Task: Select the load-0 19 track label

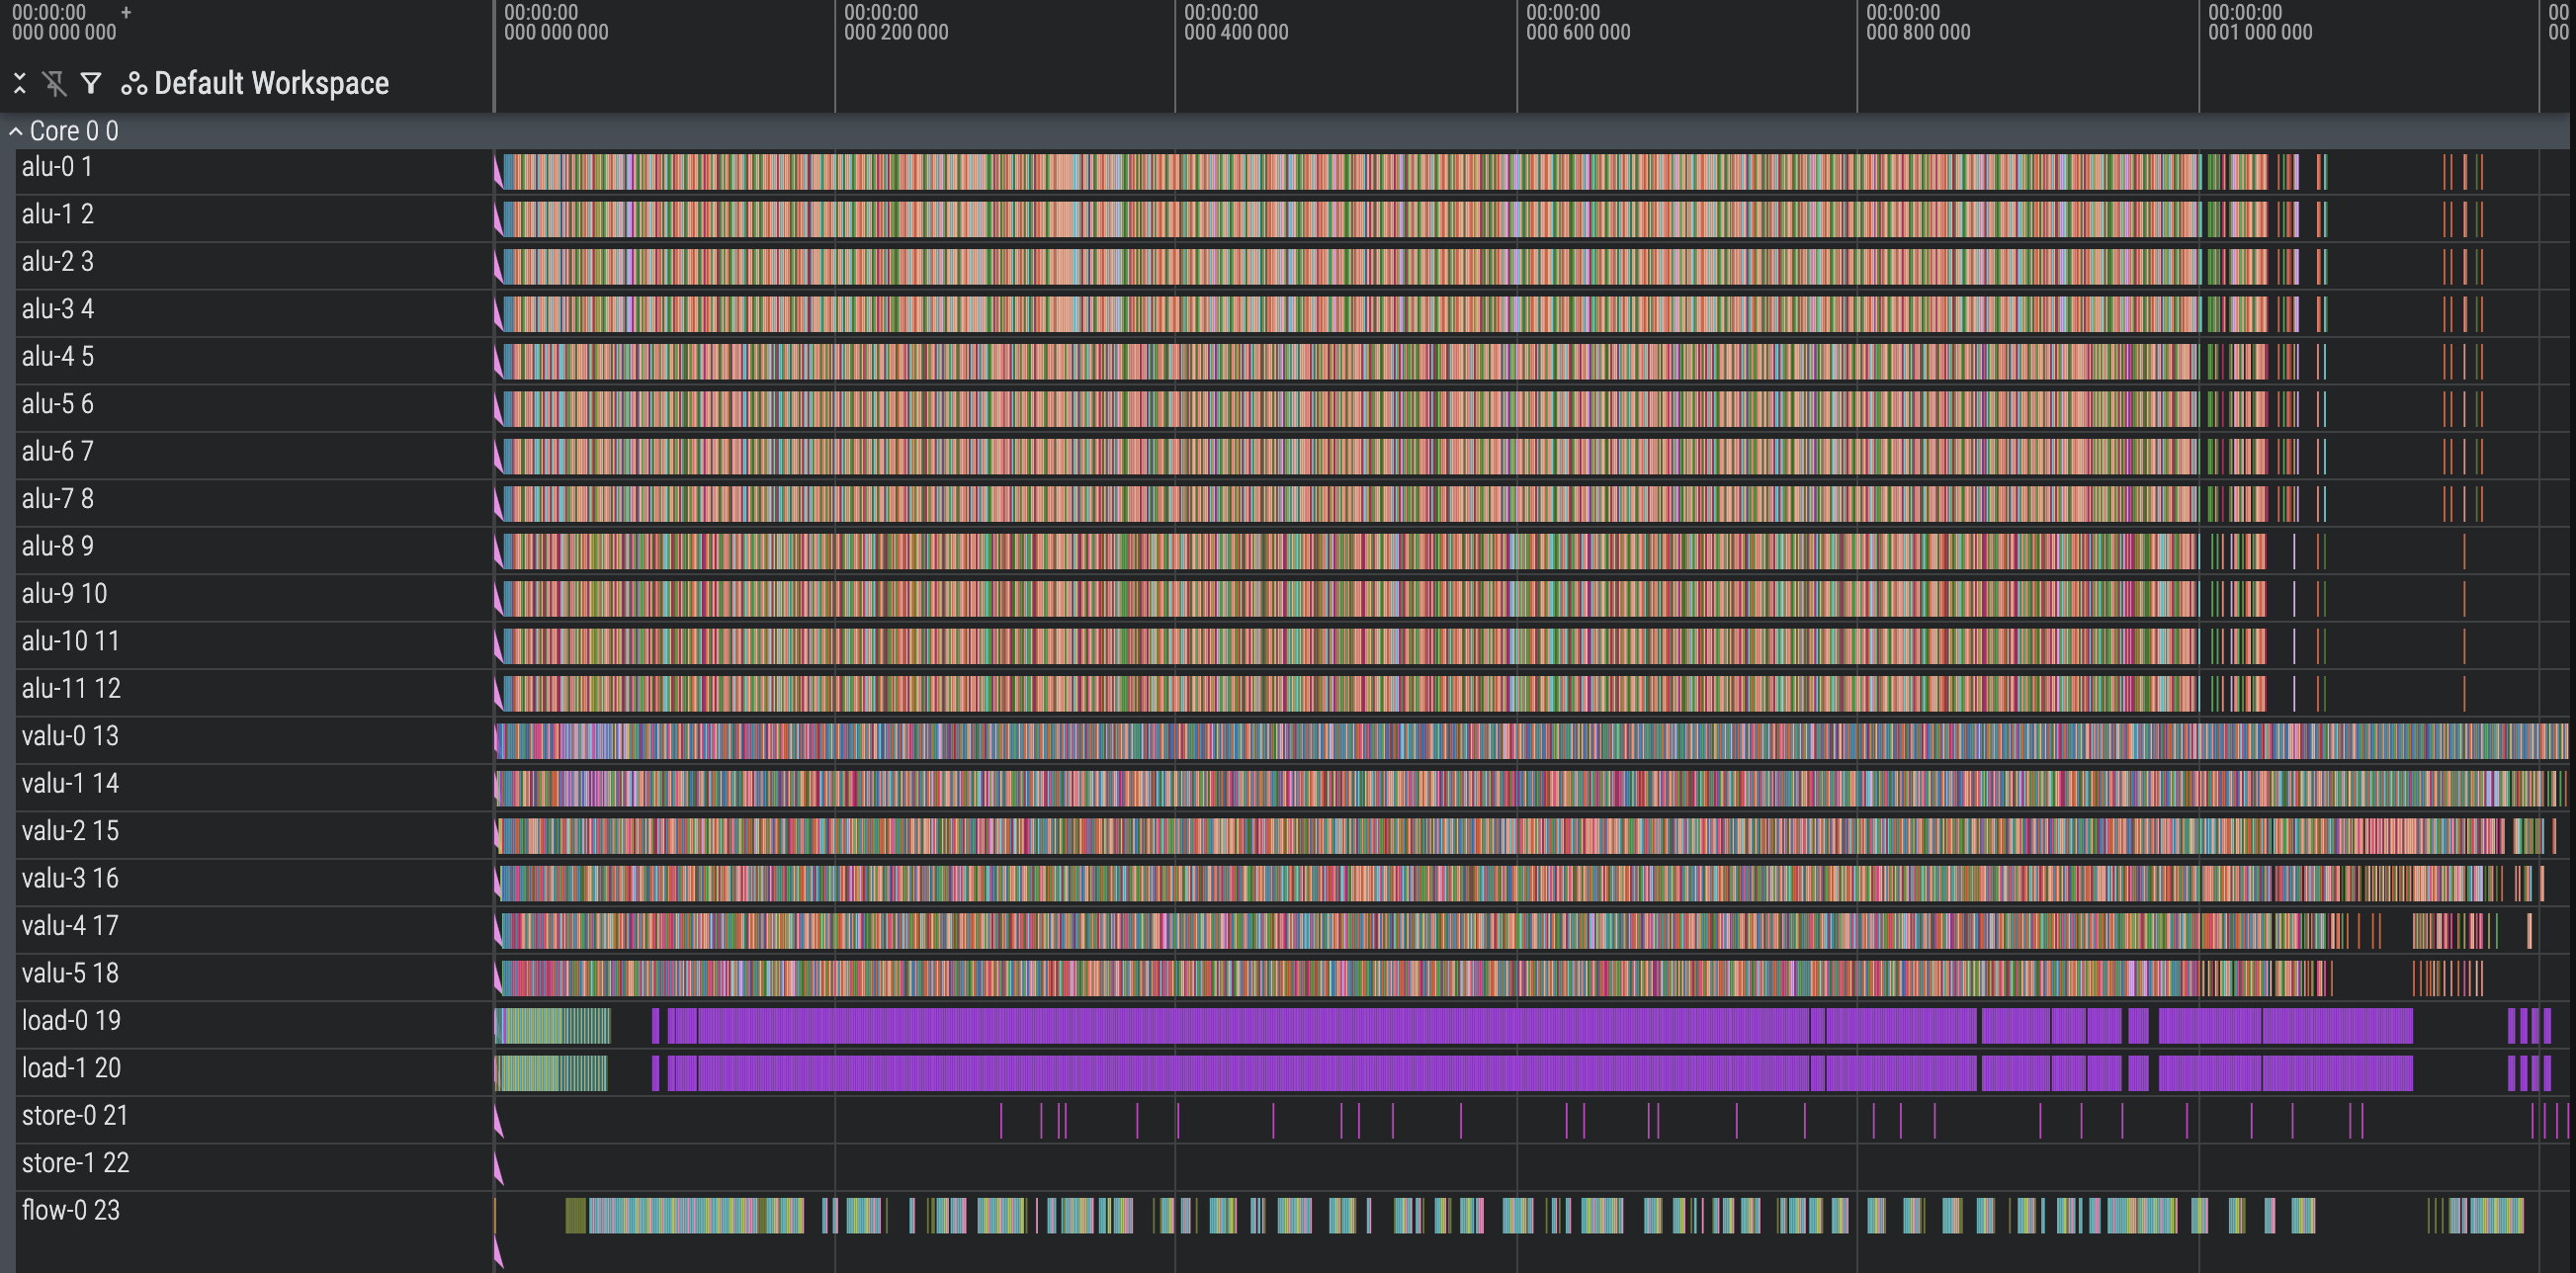Action: coord(71,1021)
